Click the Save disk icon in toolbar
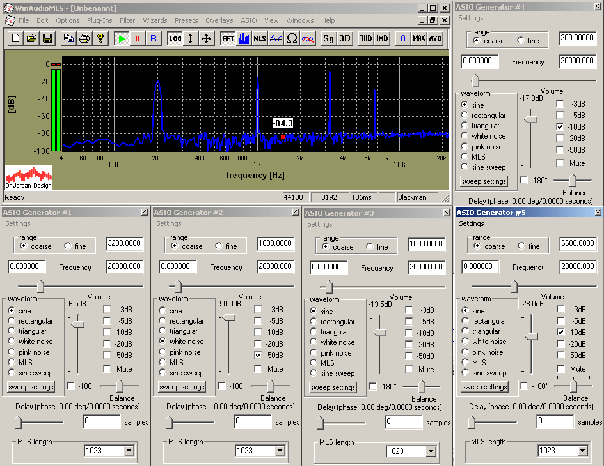 click(x=46, y=38)
